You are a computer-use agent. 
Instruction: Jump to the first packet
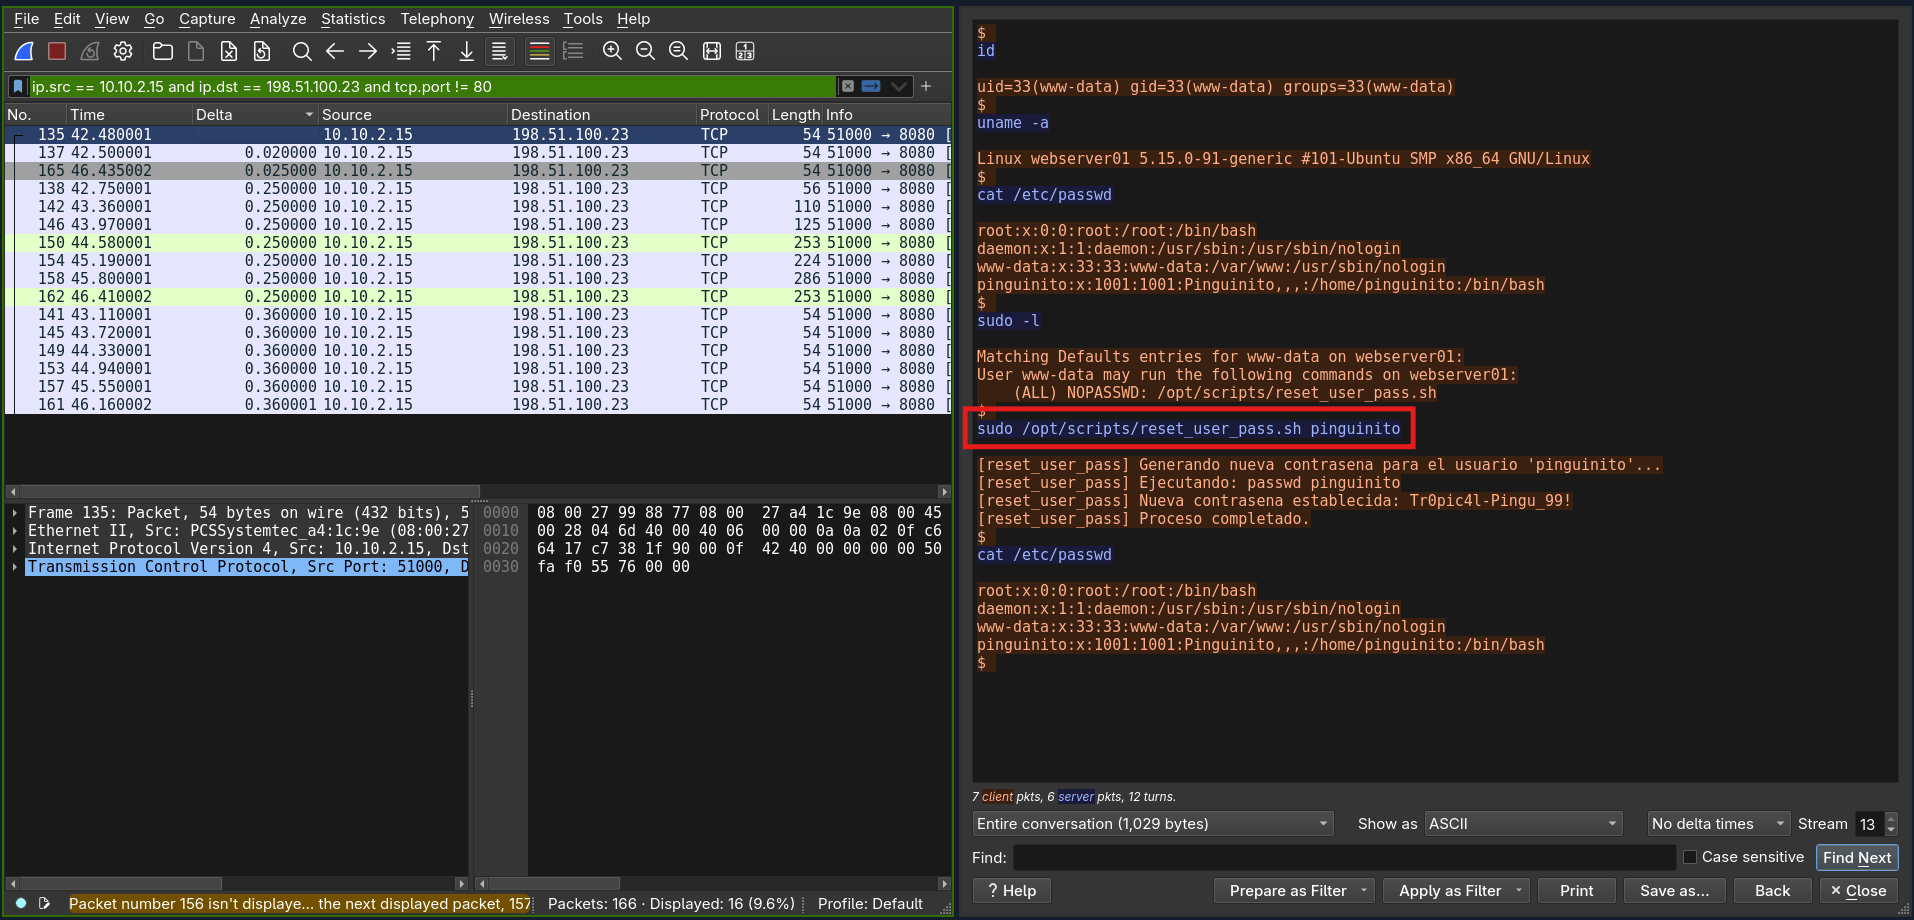coord(434,51)
